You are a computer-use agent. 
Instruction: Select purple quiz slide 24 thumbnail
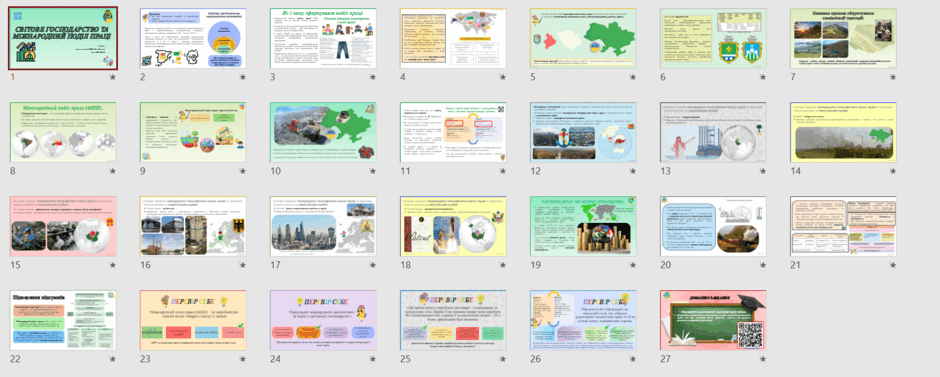323,320
